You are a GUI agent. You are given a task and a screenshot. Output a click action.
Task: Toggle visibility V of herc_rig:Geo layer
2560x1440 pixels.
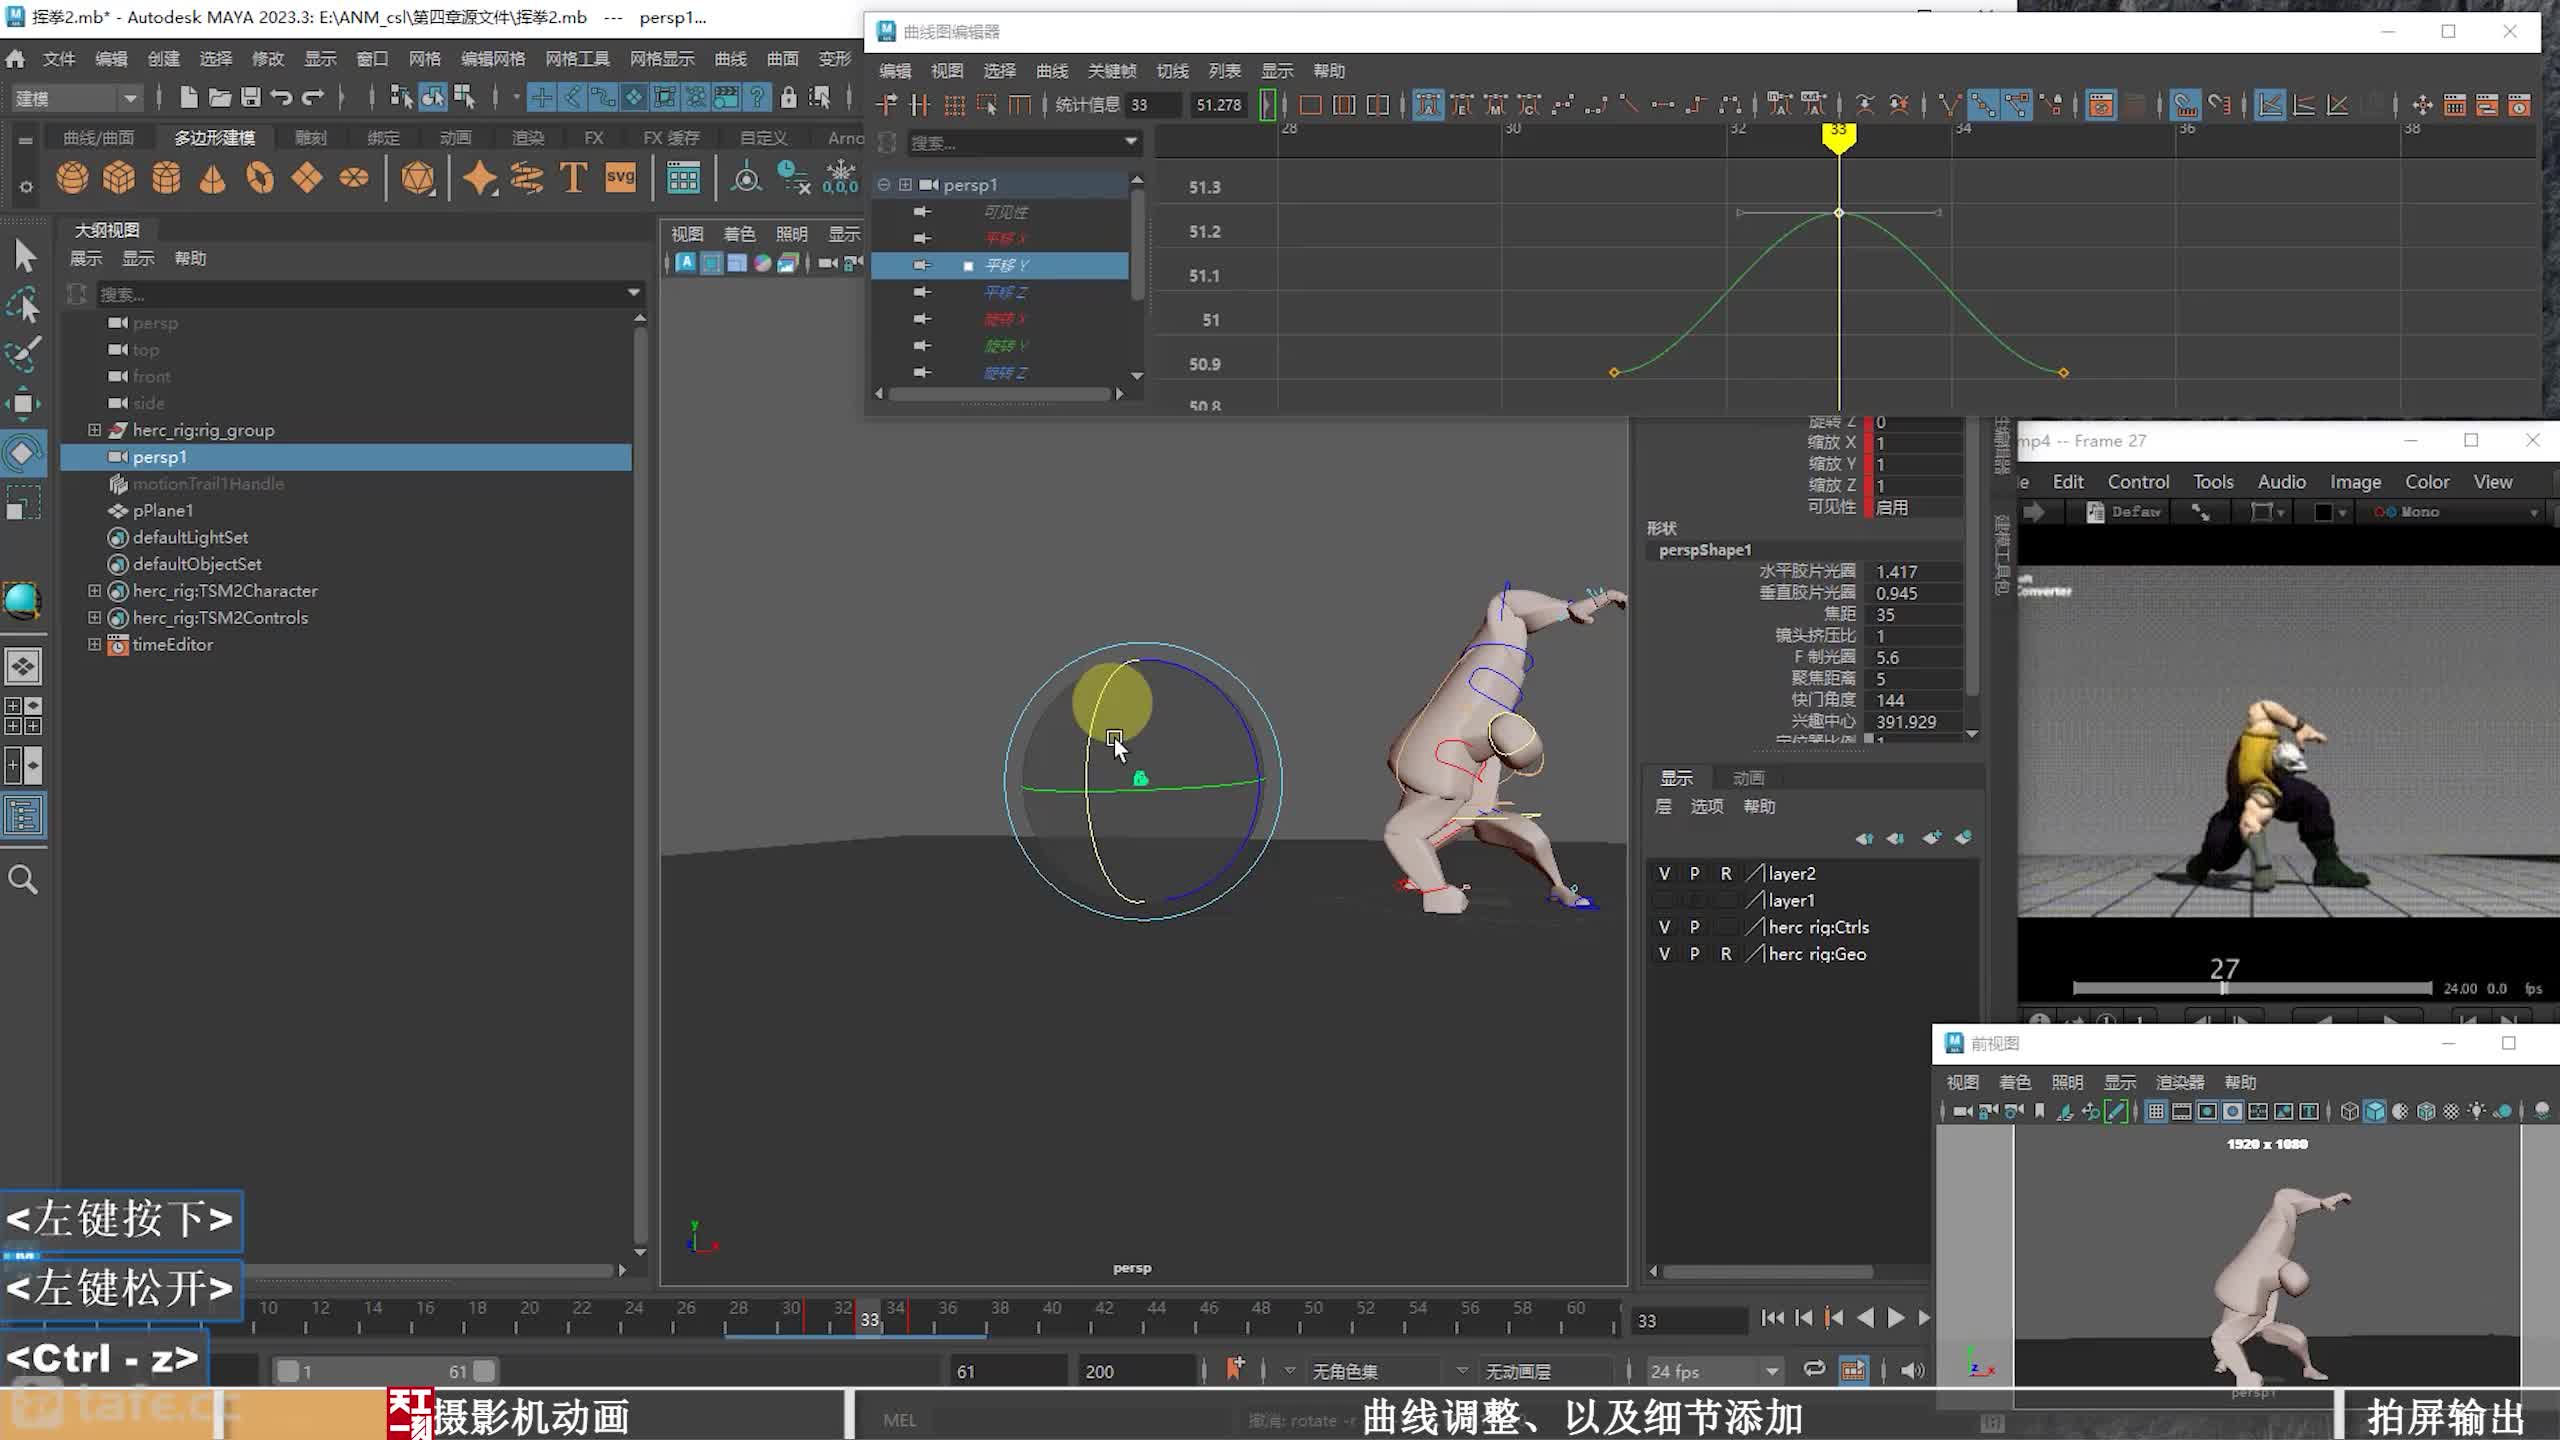point(1664,954)
